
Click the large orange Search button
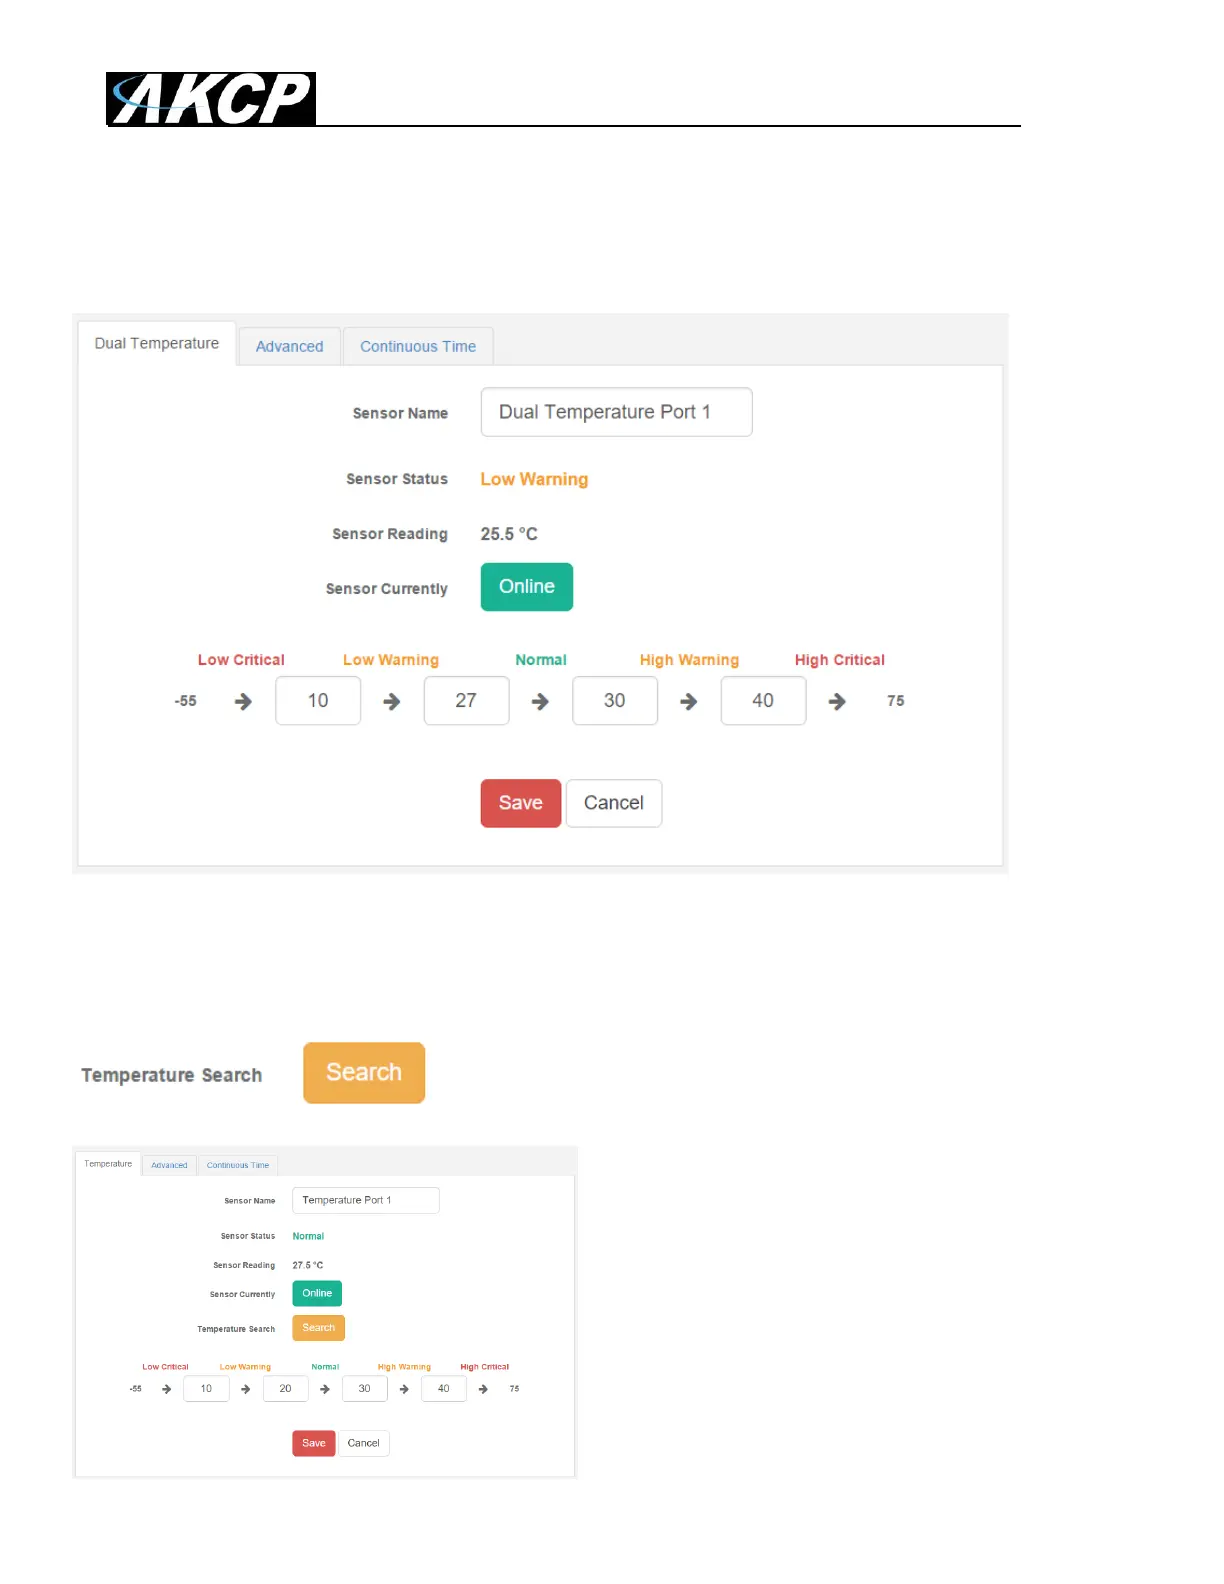click(364, 1073)
